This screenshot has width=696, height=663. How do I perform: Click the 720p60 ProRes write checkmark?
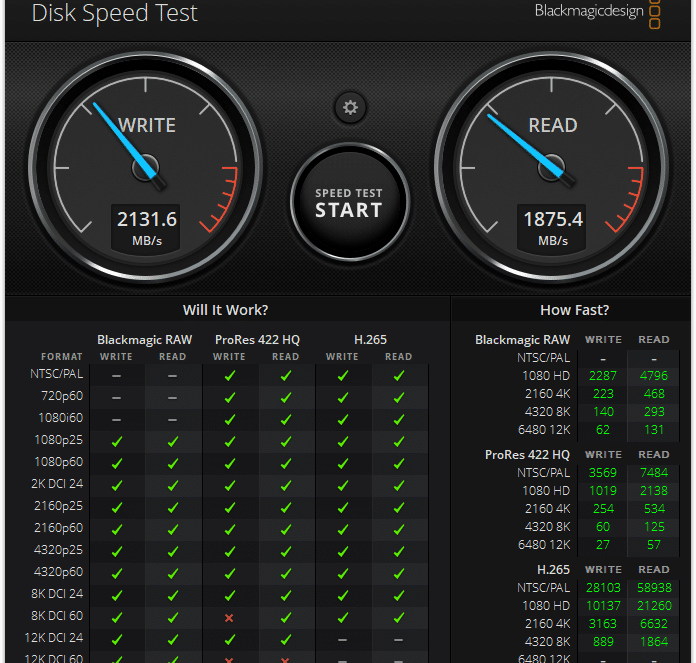click(x=229, y=398)
